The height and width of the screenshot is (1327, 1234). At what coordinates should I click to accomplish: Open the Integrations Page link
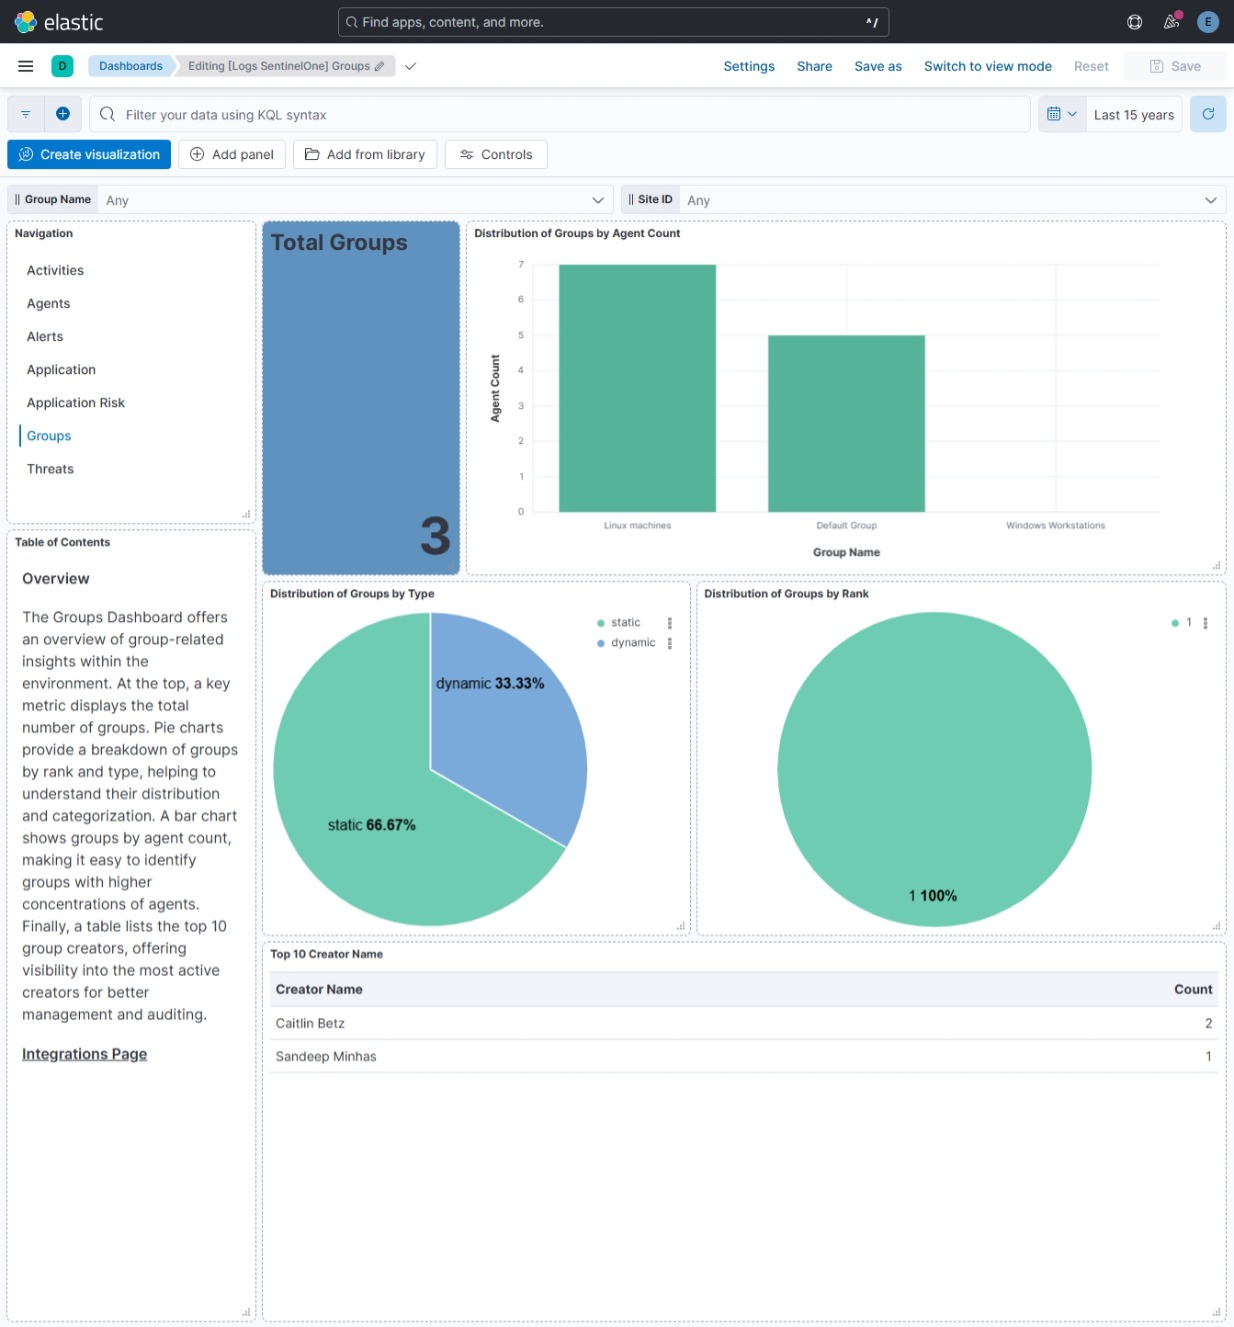click(84, 1053)
